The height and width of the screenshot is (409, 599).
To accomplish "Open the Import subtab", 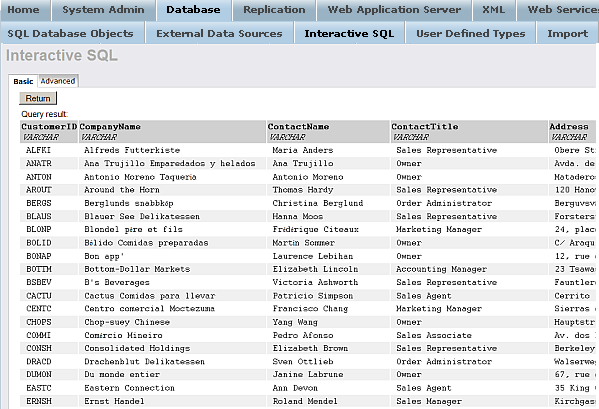I will (x=567, y=33).
